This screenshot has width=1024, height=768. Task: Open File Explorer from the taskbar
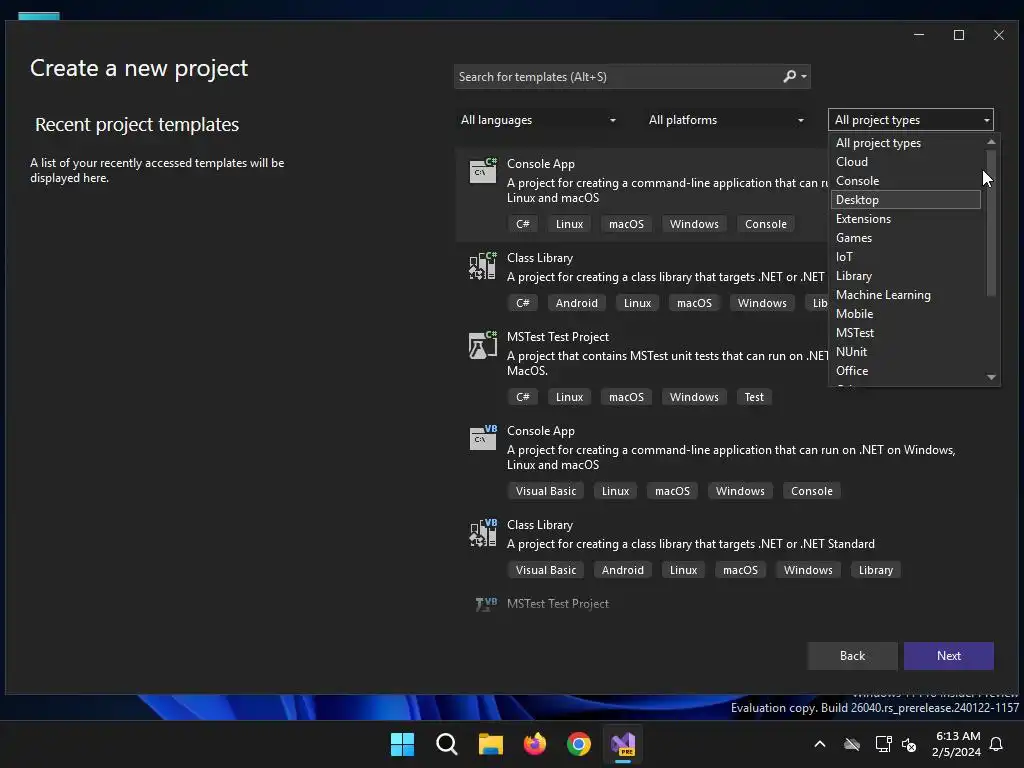pyautogui.click(x=490, y=744)
